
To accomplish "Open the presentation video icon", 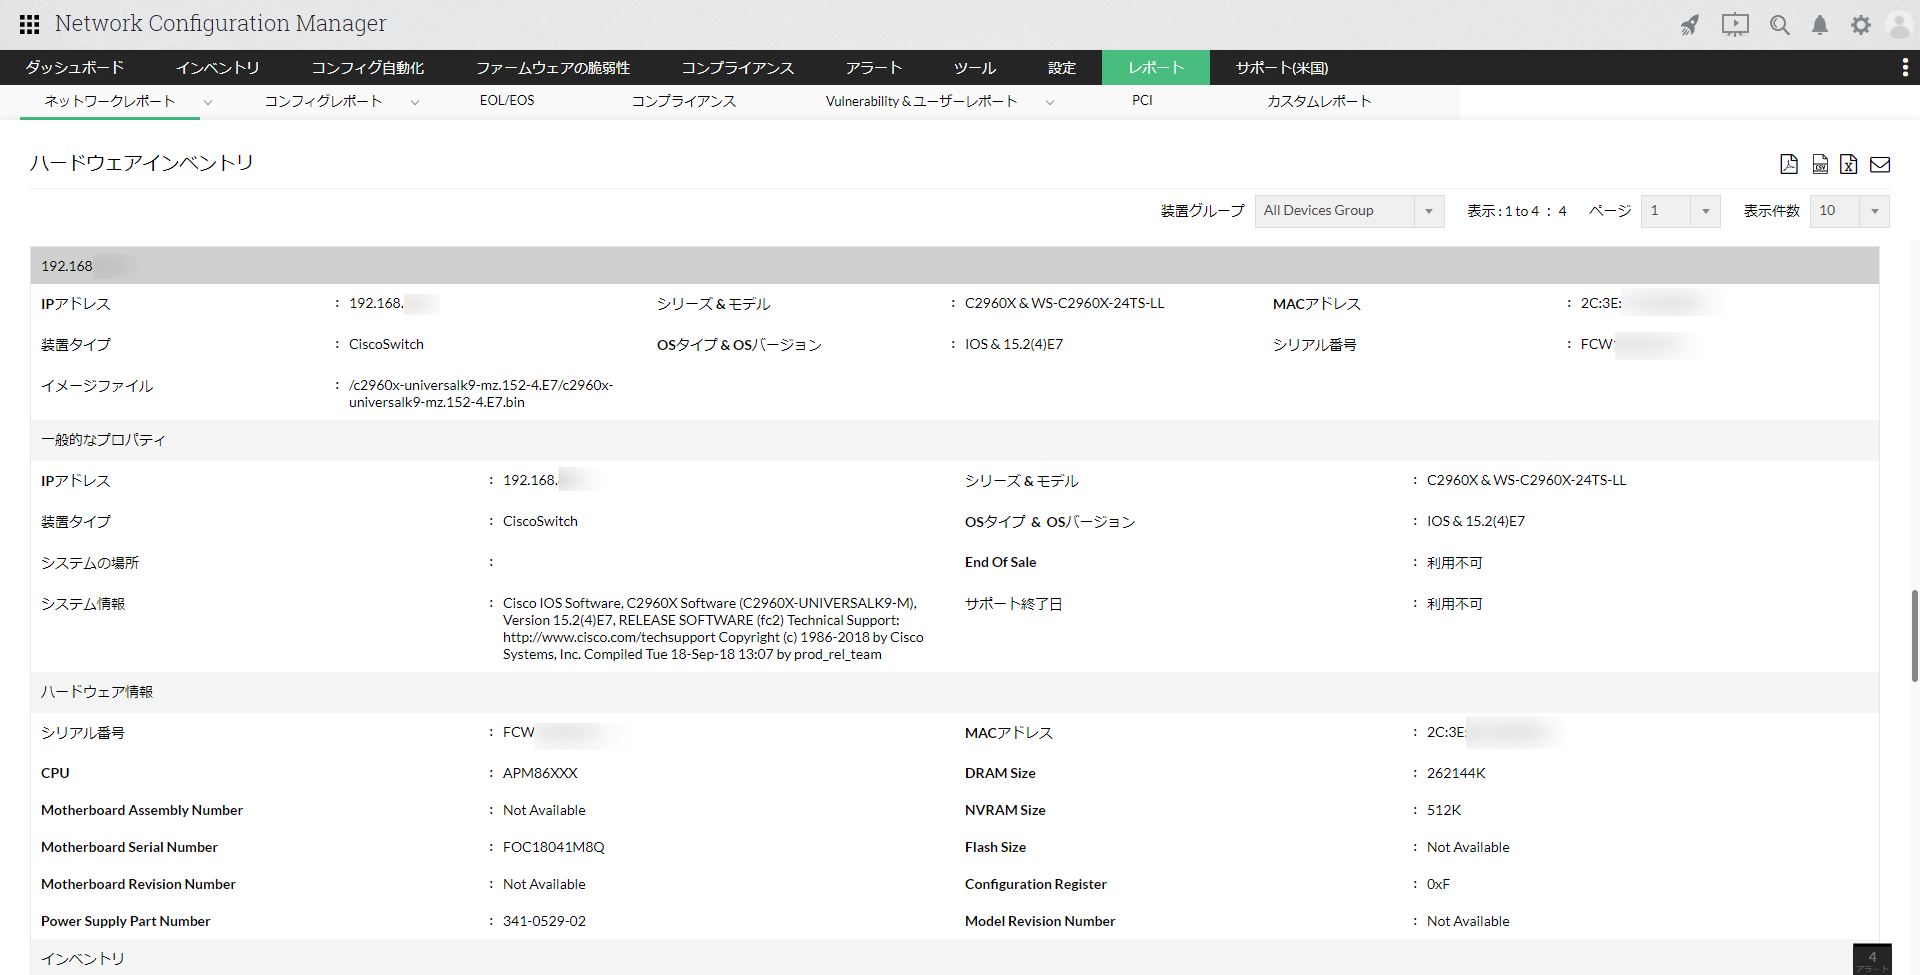I will coord(1735,25).
